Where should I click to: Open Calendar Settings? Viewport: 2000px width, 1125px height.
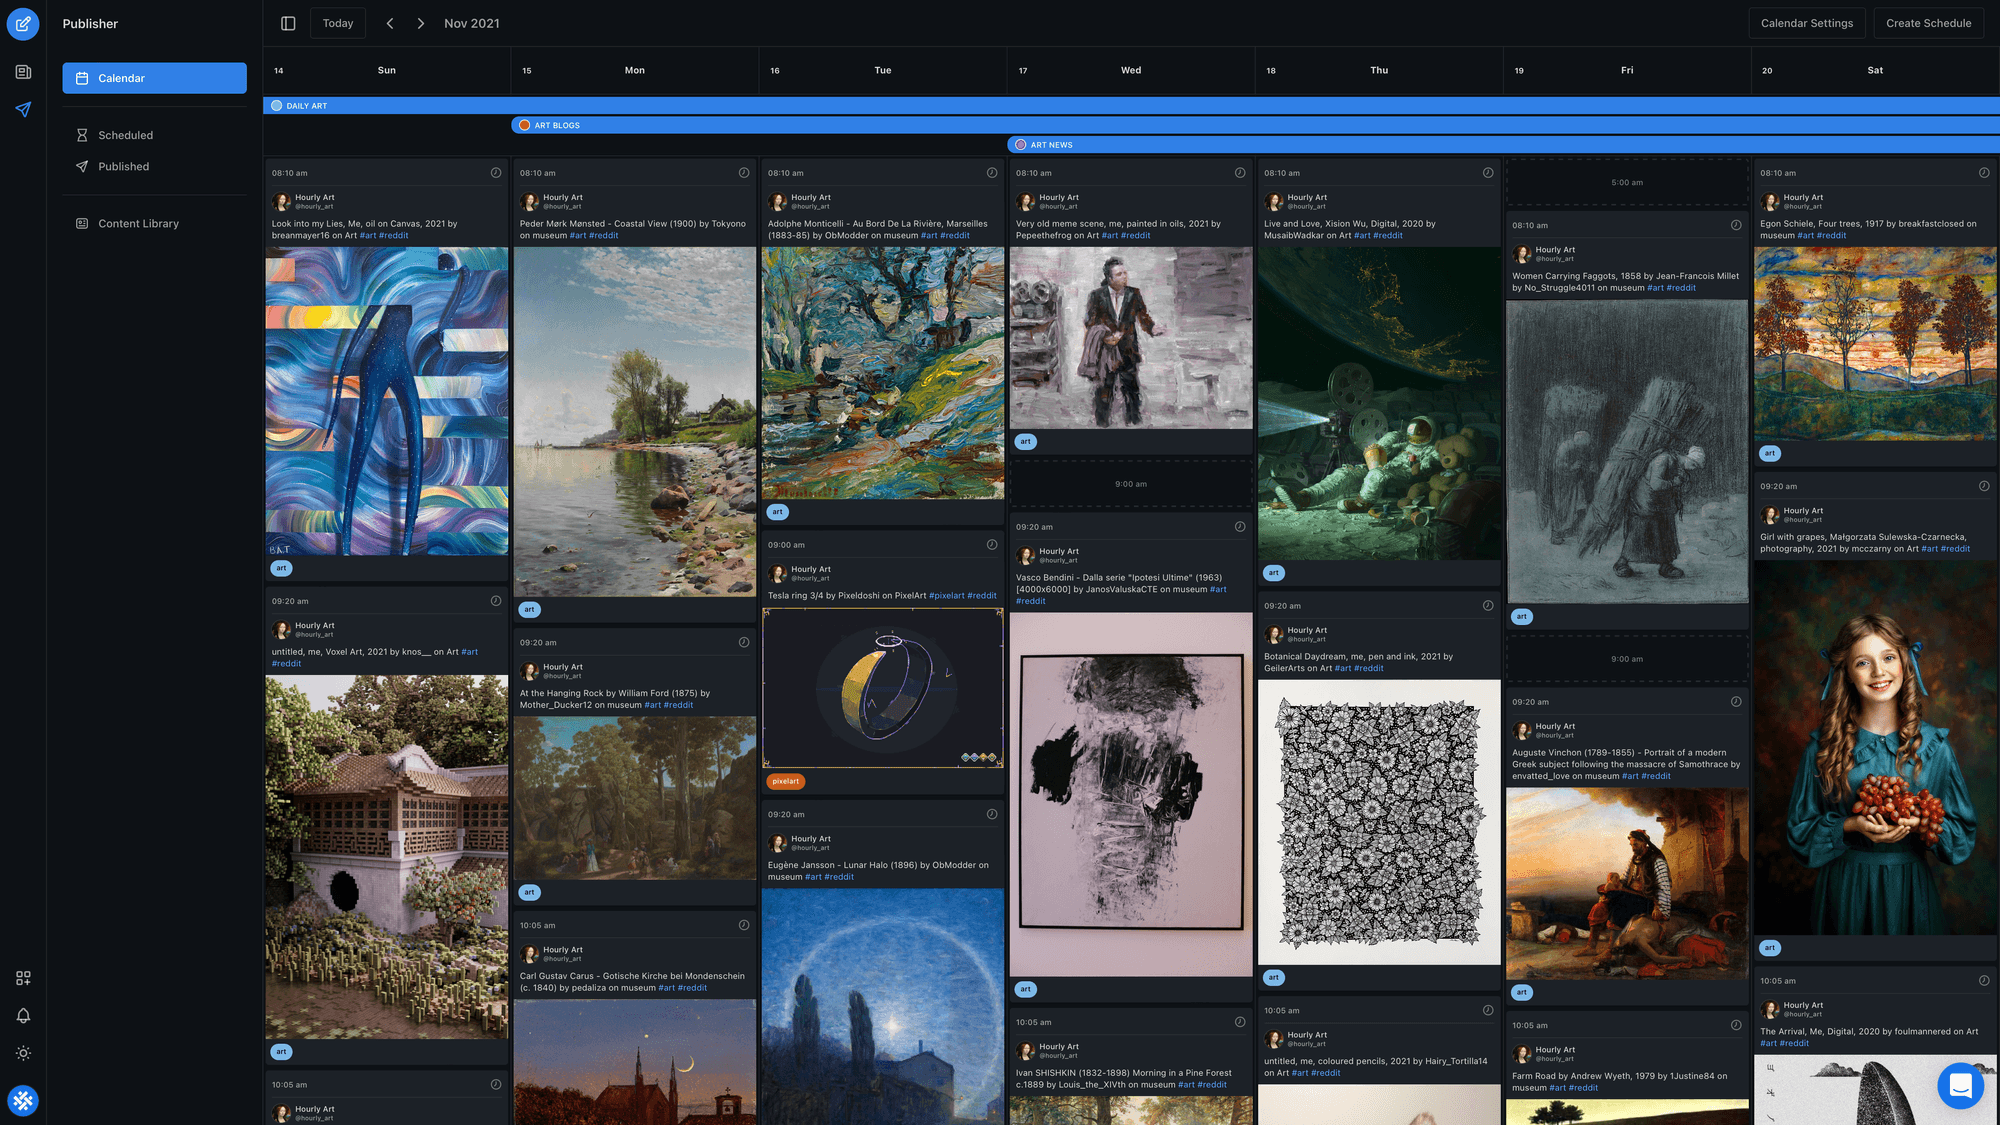pyautogui.click(x=1806, y=23)
